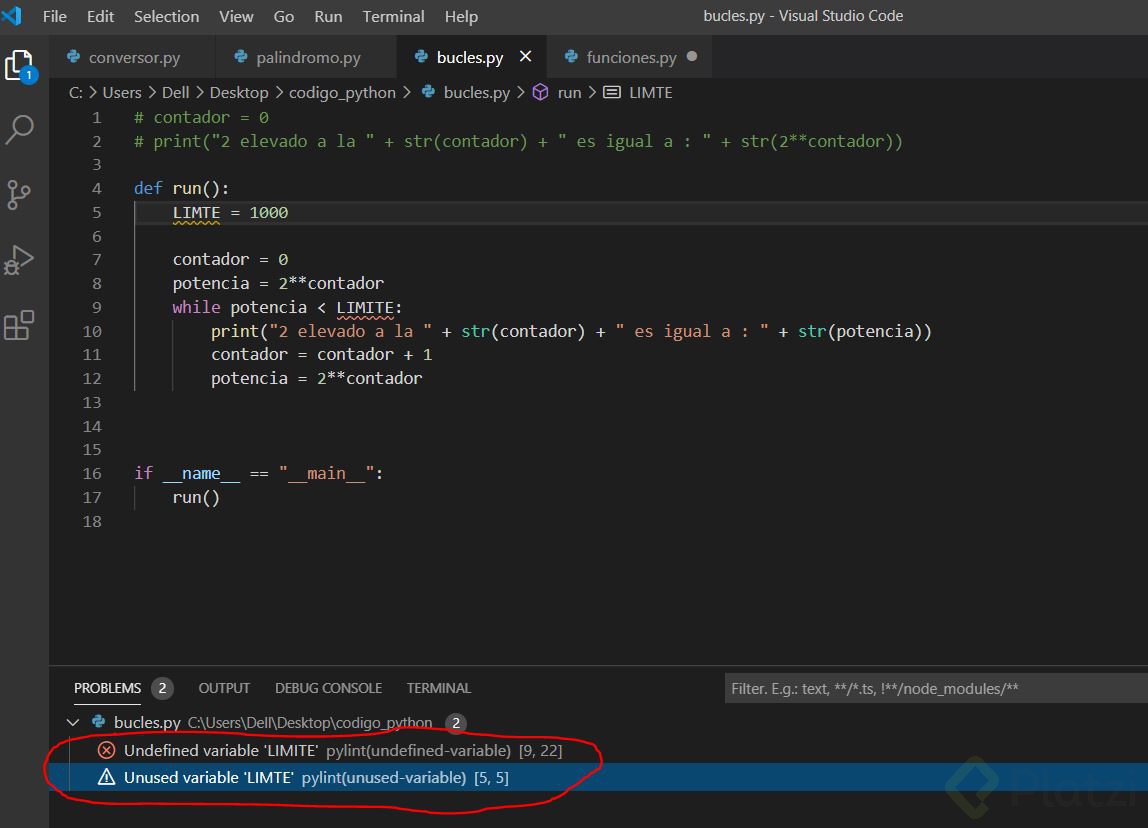The width and height of the screenshot is (1148, 828).
Task: Click the VS Code logo icon
Action: pyautogui.click(x=12, y=15)
